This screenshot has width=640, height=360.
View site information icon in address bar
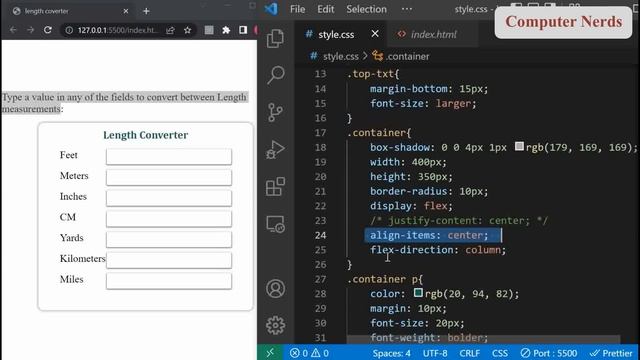point(69,30)
